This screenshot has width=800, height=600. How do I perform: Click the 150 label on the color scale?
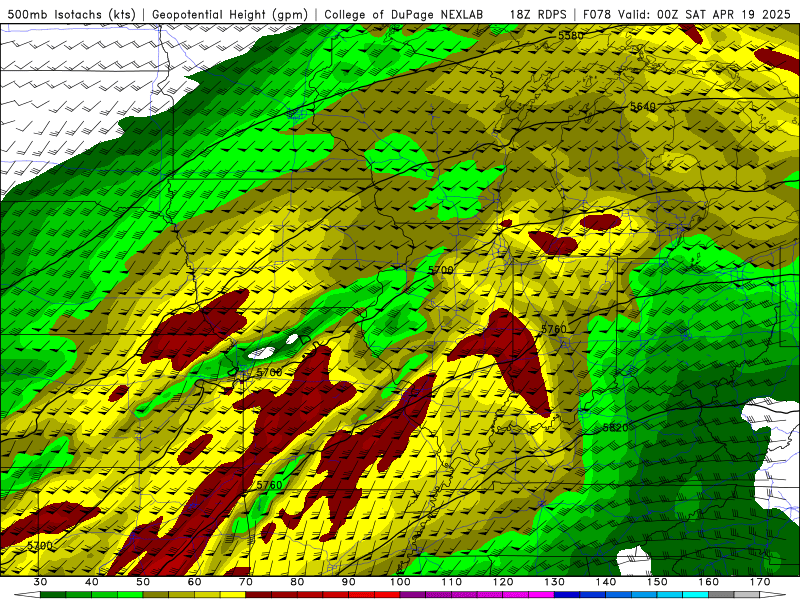pos(657,582)
